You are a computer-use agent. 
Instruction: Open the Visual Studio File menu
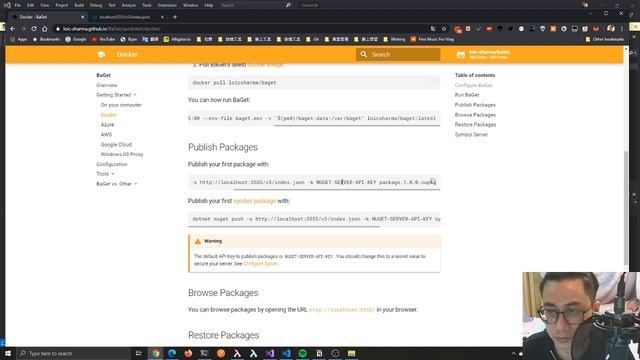click(x=18, y=5)
